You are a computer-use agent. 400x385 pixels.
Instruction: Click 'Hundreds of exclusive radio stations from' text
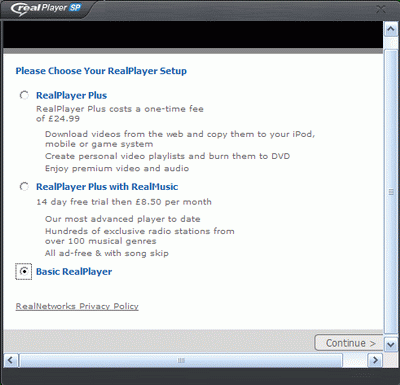click(x=140, y=231)
